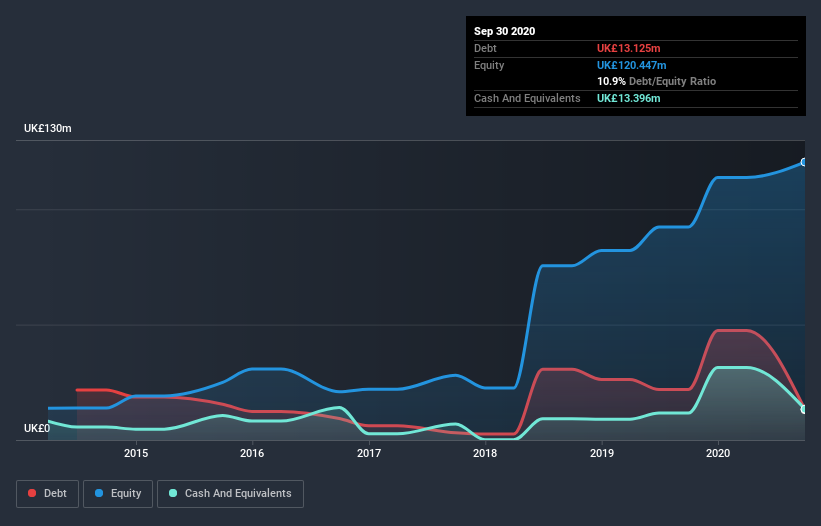Toggle Cash And Equivalents legend button
This screenshot has width=821, height=526.
(230, 494)
